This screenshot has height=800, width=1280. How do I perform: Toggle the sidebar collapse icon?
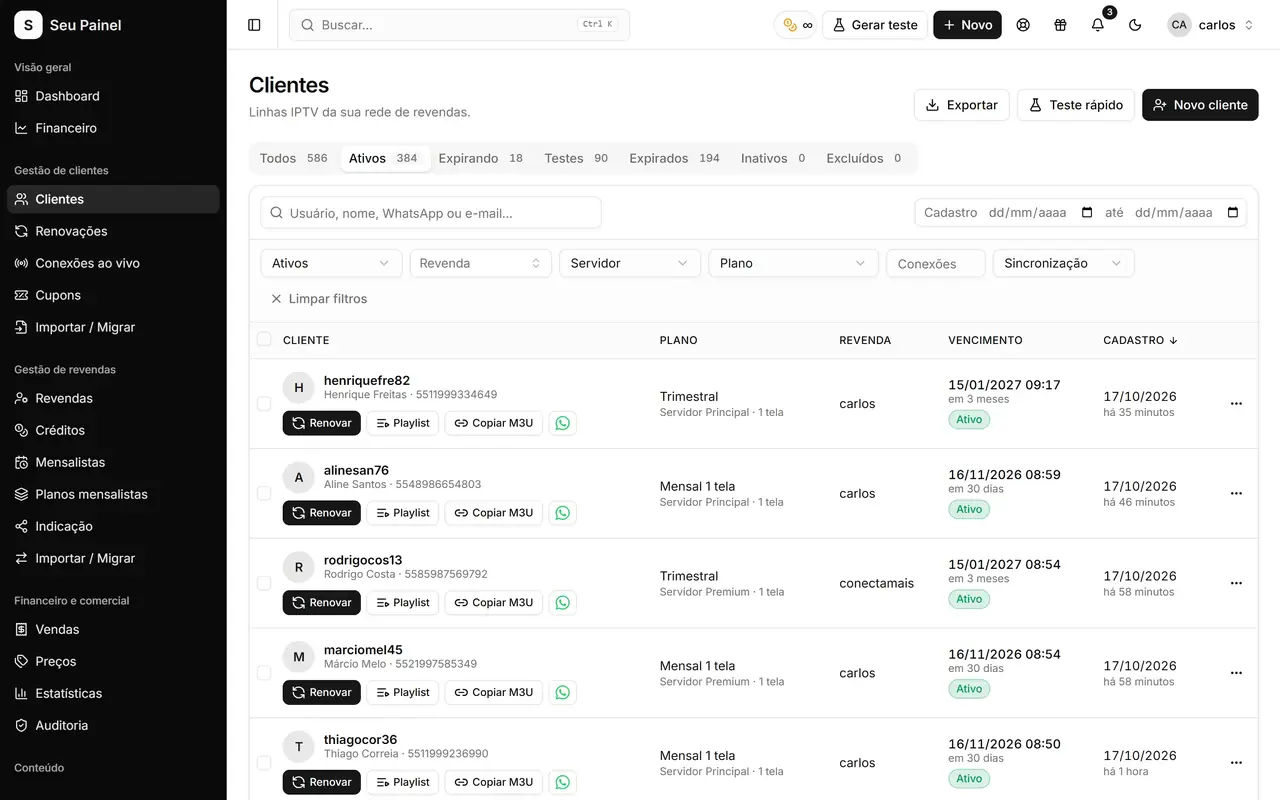254,25
